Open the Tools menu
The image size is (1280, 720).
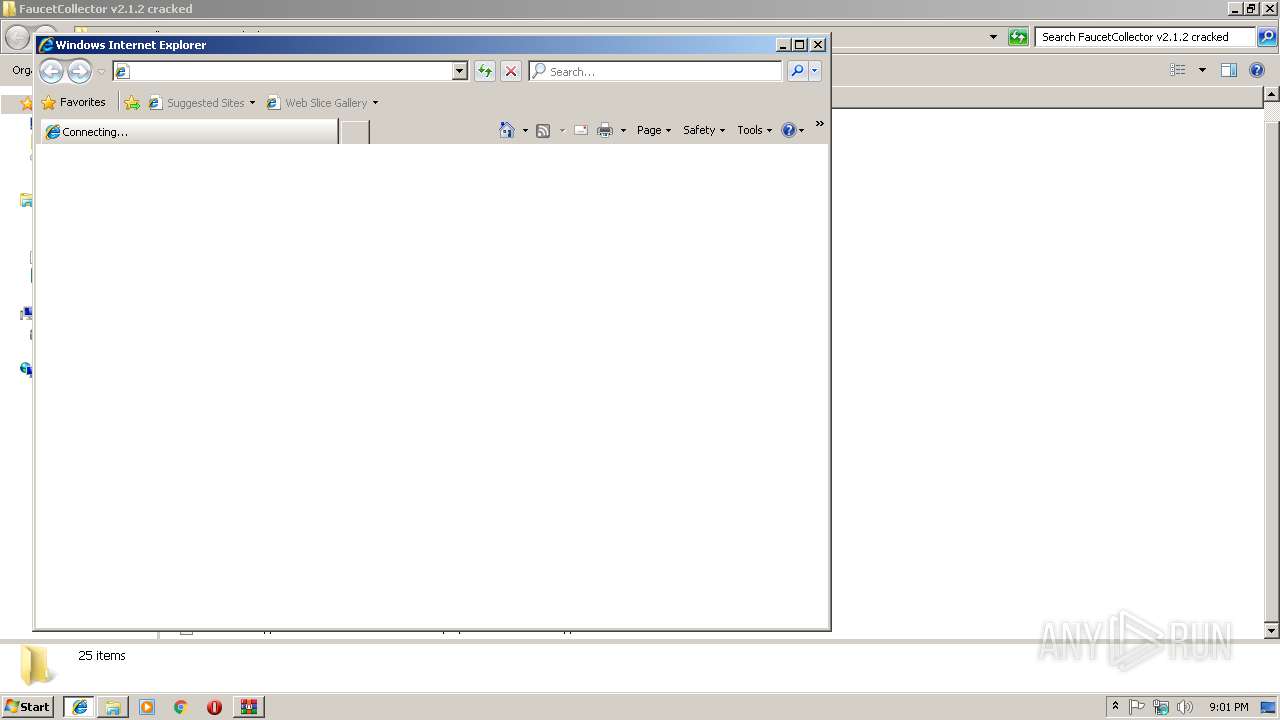click(x=755, y=130)
